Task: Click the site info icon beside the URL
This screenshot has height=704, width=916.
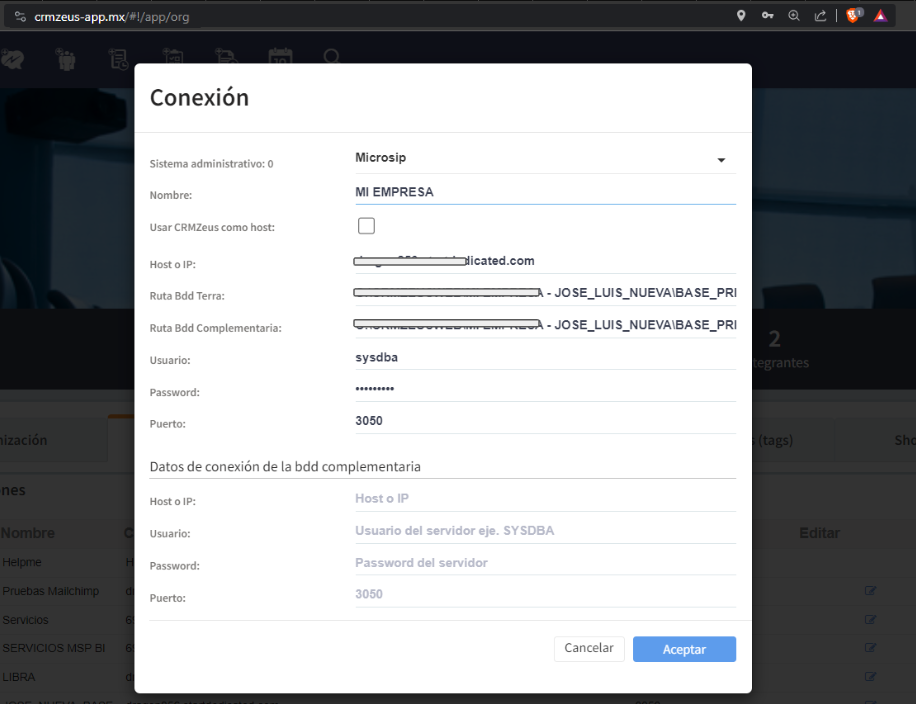Action: point(19,17)
